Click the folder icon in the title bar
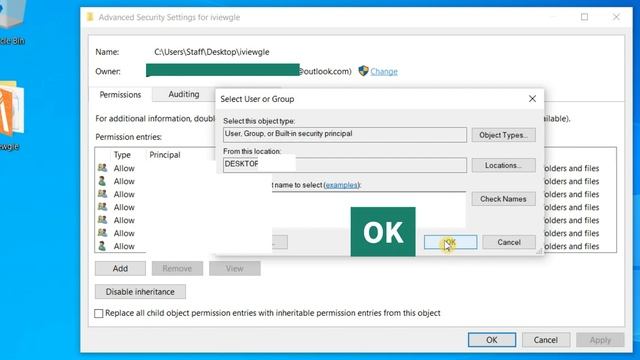 tap(90, 17)
